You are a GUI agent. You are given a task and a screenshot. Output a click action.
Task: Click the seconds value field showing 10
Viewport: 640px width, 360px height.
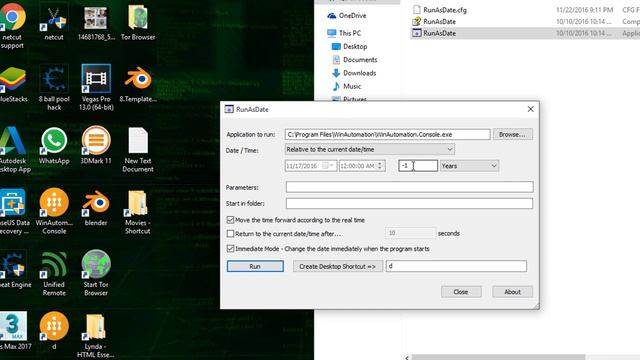click(410, 233)
